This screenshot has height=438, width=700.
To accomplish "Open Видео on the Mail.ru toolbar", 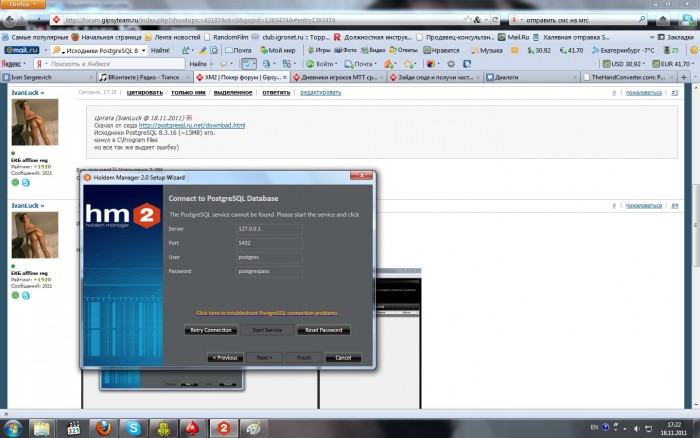I will tap(373, 50).
